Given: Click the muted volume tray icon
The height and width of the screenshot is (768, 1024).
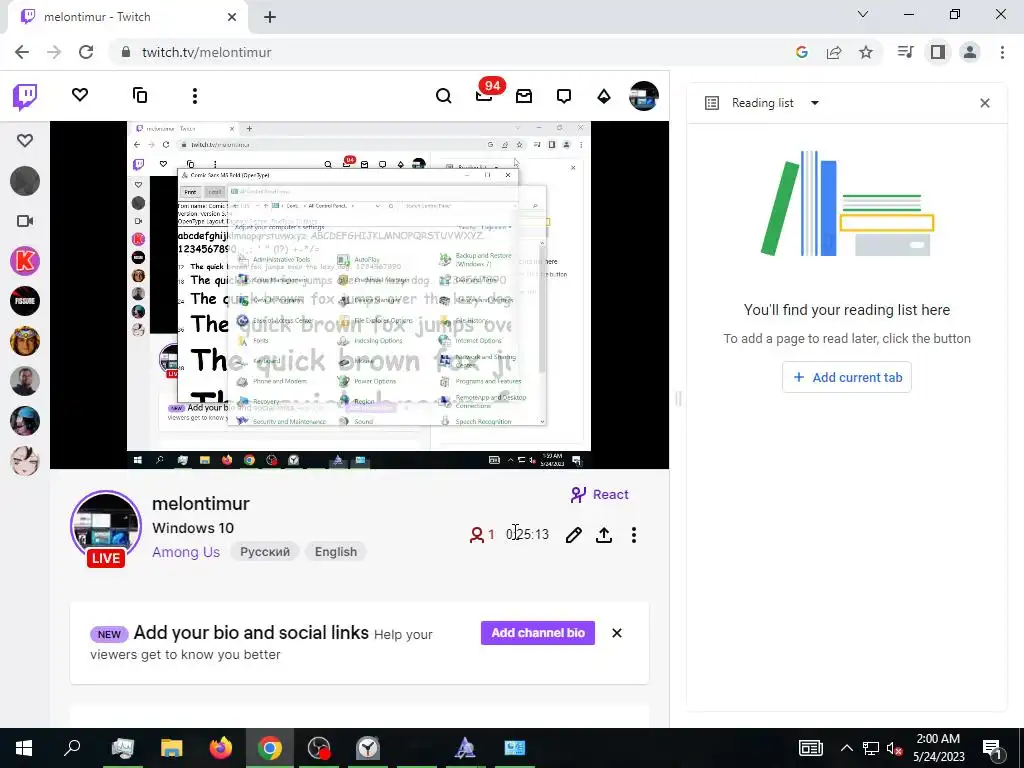Looking at the screenshot, I should pos(895,748).
